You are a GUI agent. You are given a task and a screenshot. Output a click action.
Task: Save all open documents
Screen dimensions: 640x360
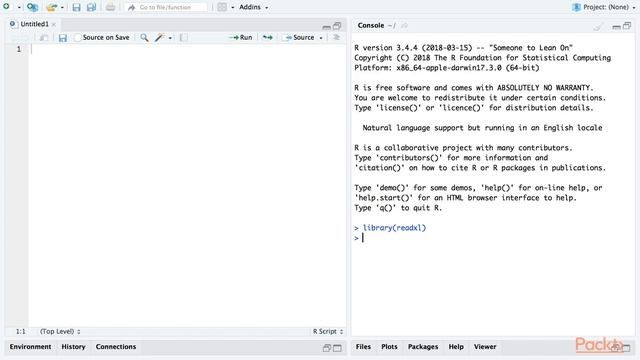91,7
